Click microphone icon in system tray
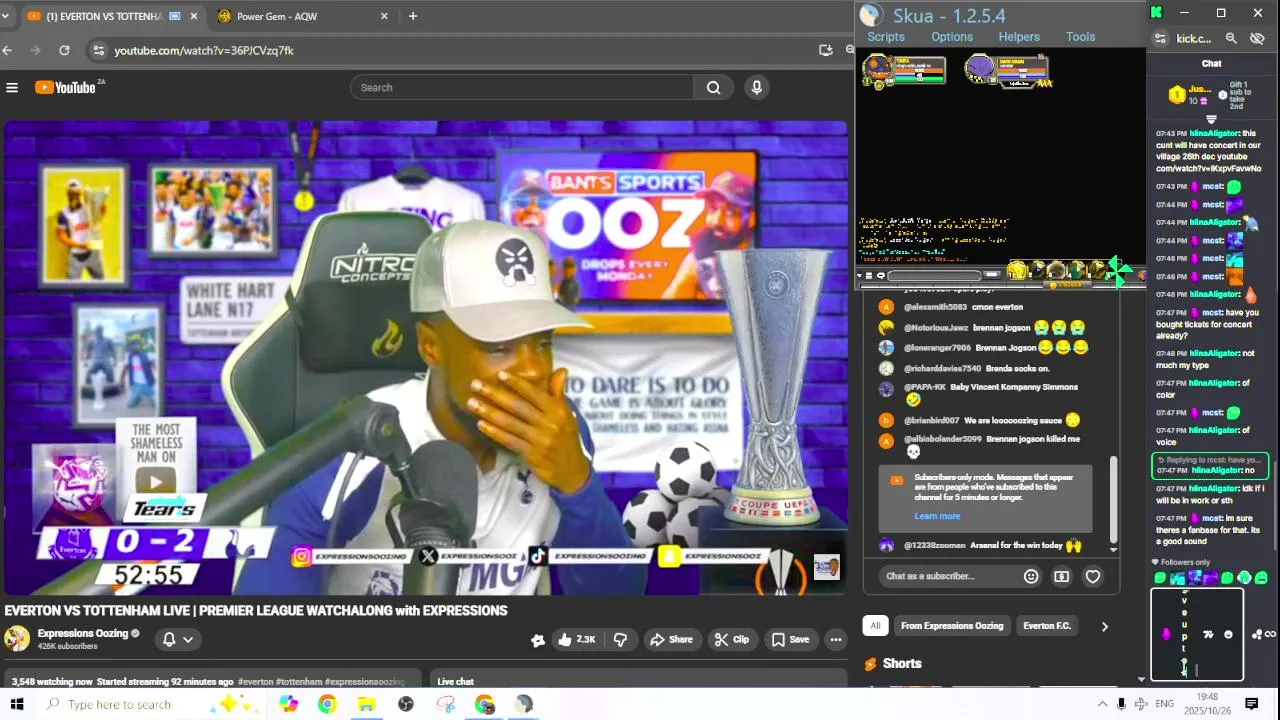 pos(1121,704)
